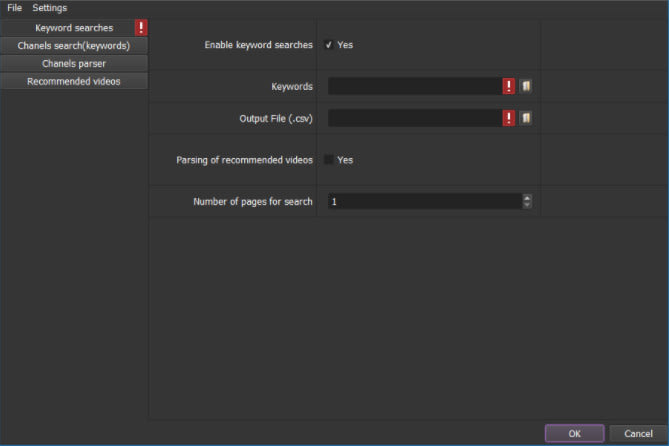Enable Parsing of recommended videos checkbox
The width and height of the screenshot is (670, 446).
[329, 160]
